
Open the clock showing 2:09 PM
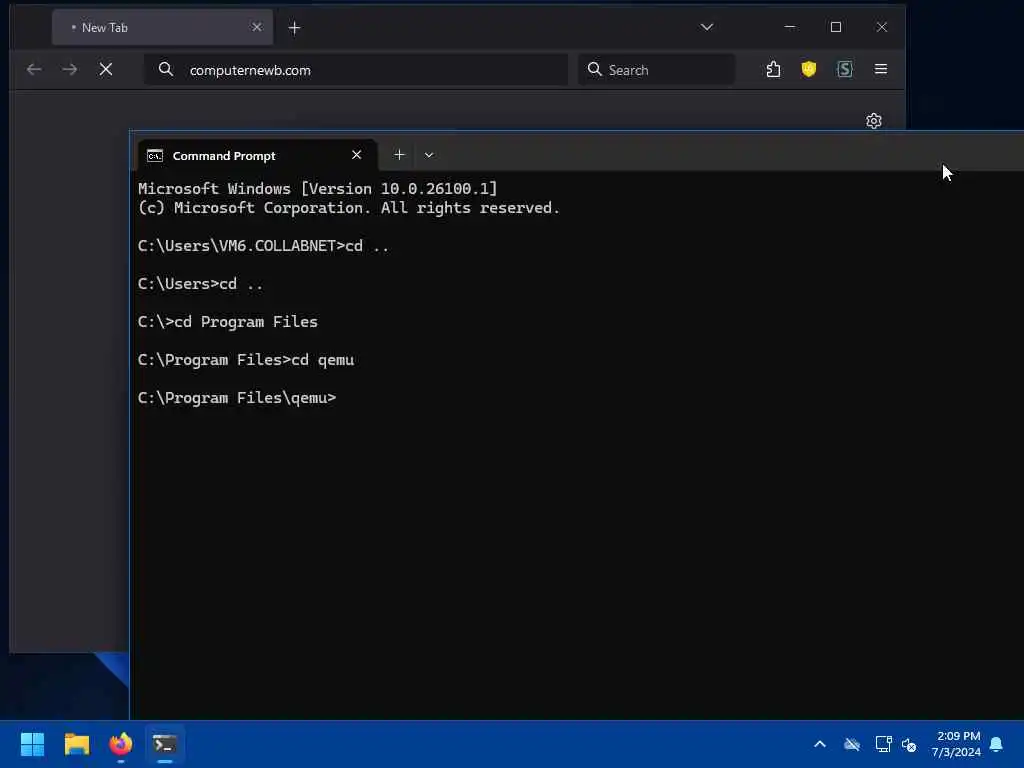pos(956,744)
